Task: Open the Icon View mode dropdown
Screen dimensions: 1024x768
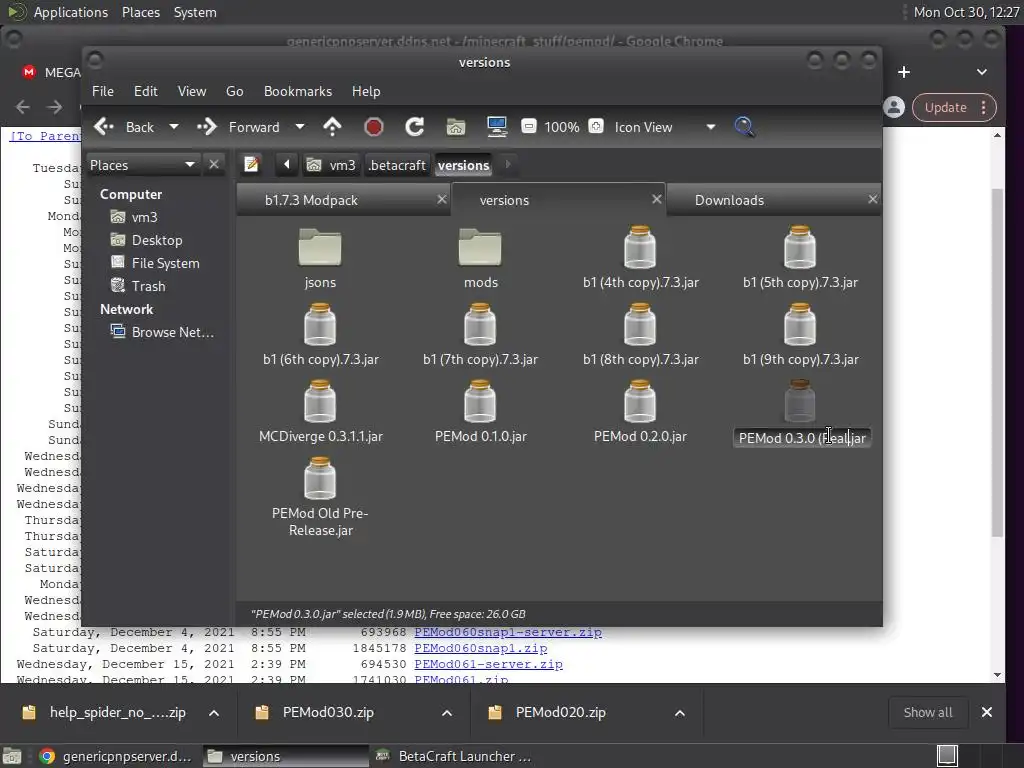Action: point(664,127)
